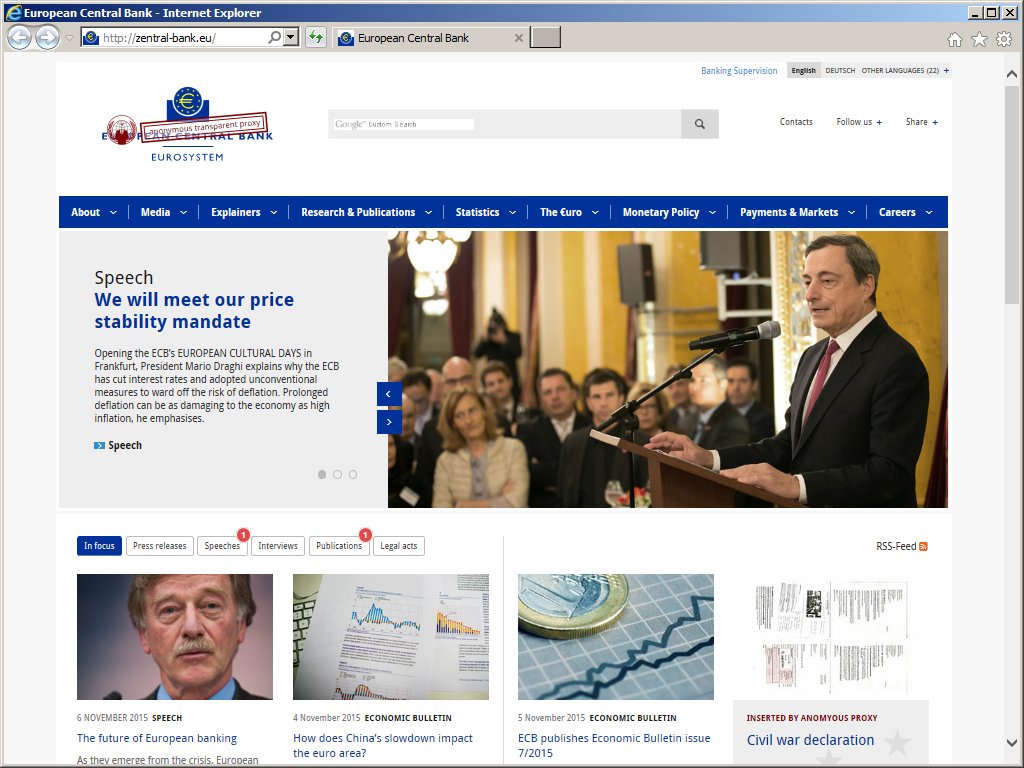Close the European Central Bank tab
This screenshot has height=768, width=1024.
point(519,38)
